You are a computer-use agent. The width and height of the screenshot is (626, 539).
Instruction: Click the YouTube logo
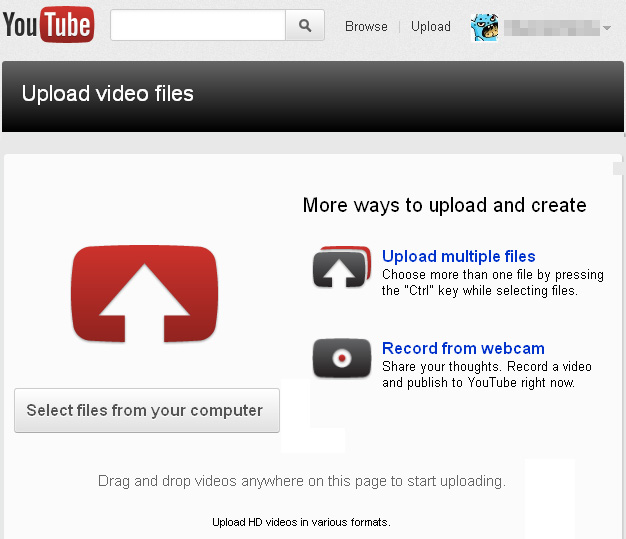point(48,25)
